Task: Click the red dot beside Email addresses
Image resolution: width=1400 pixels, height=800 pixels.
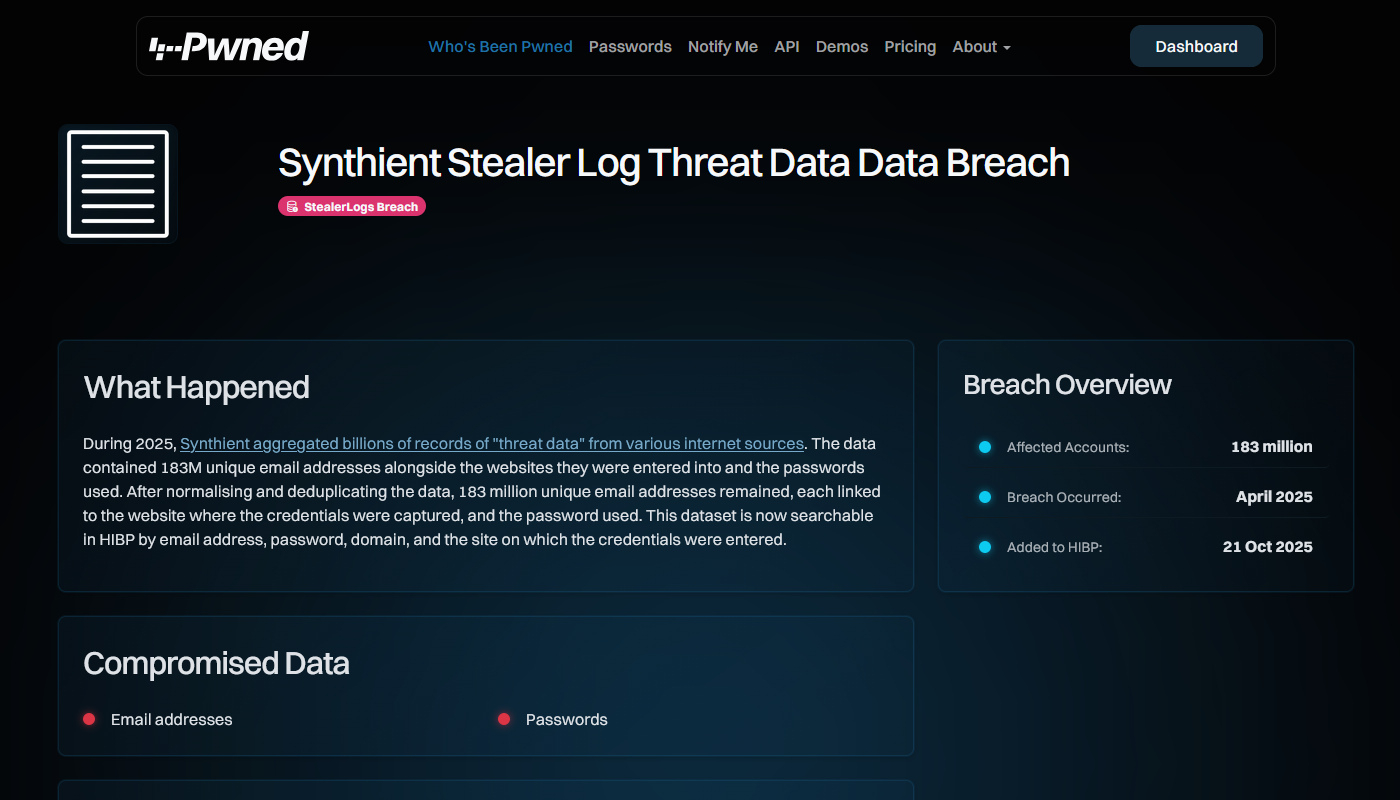Action: click(x=89, y=718)
